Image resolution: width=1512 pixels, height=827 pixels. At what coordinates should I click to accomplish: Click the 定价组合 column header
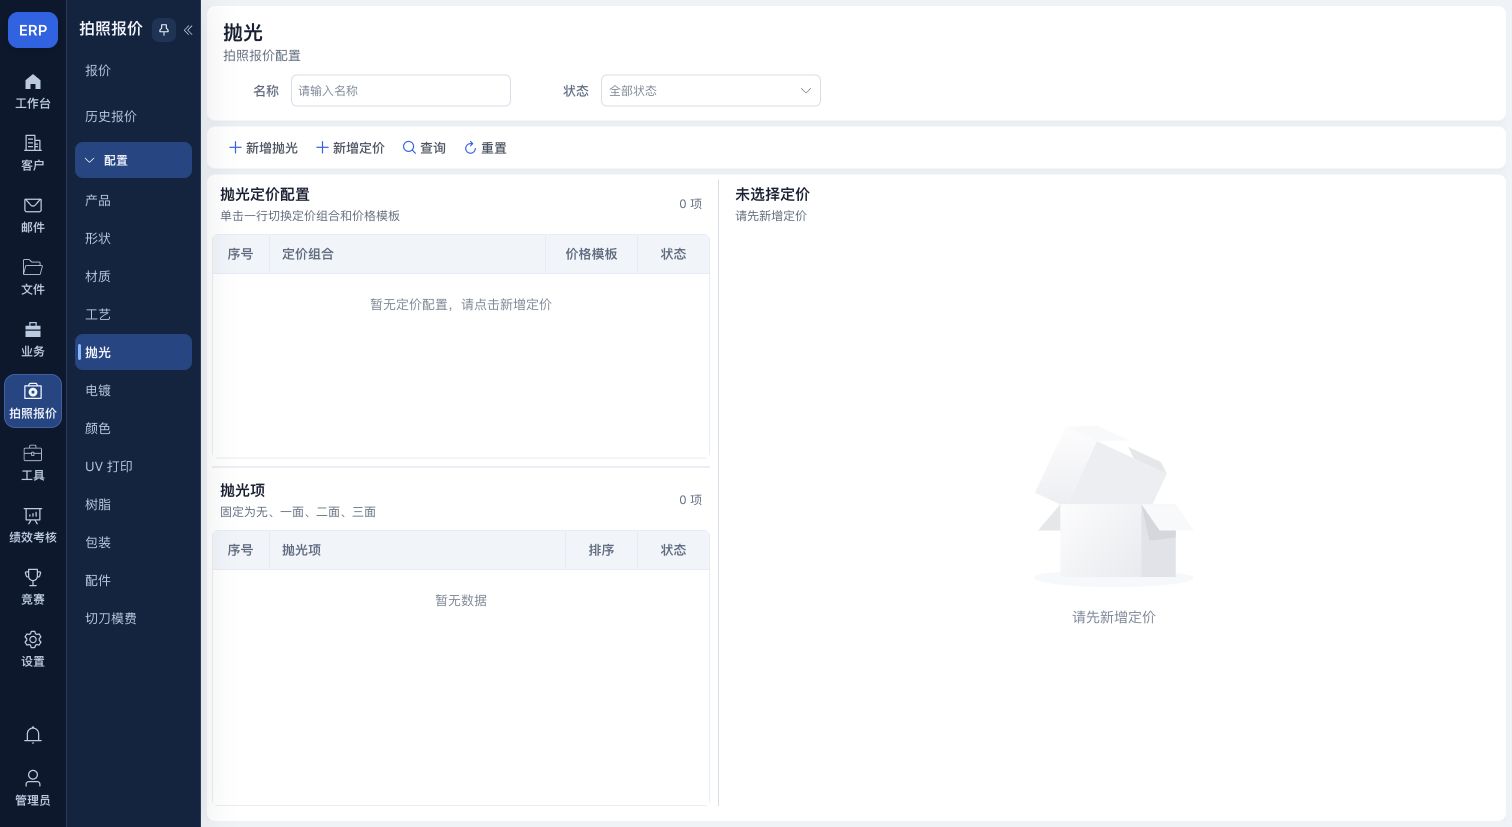point(408,254)
